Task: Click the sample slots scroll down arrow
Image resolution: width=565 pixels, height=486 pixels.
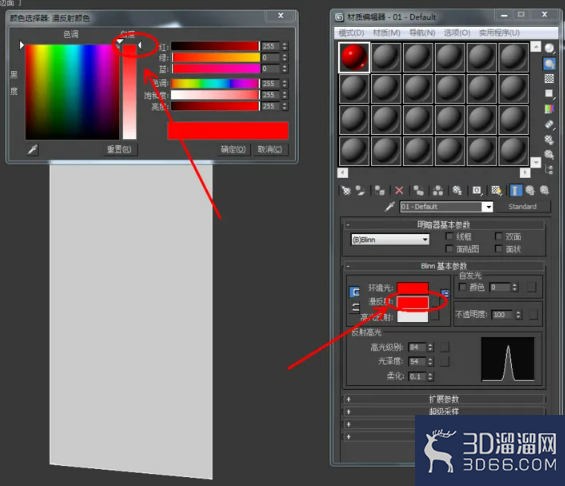Action: 536,162
